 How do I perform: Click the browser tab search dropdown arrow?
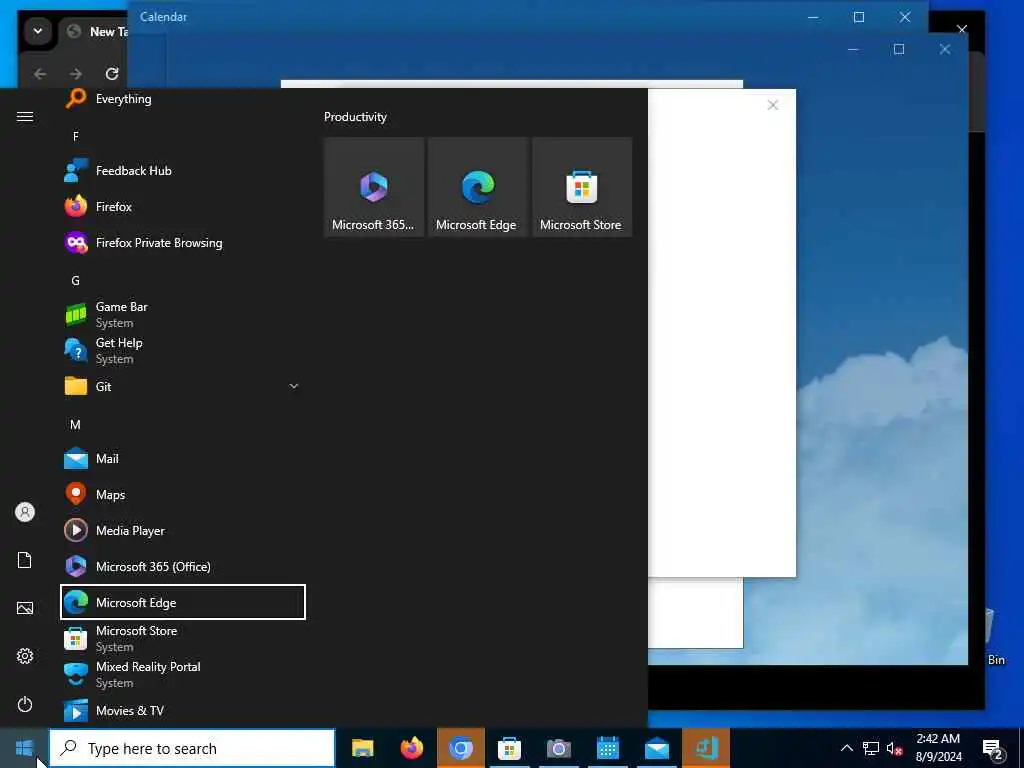pos(38,31)
